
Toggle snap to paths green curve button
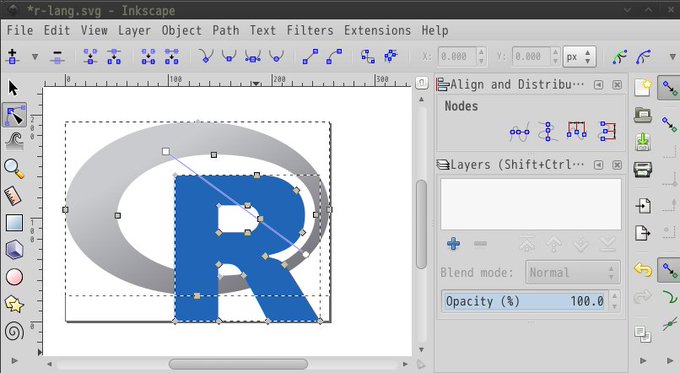click(670, 297)
